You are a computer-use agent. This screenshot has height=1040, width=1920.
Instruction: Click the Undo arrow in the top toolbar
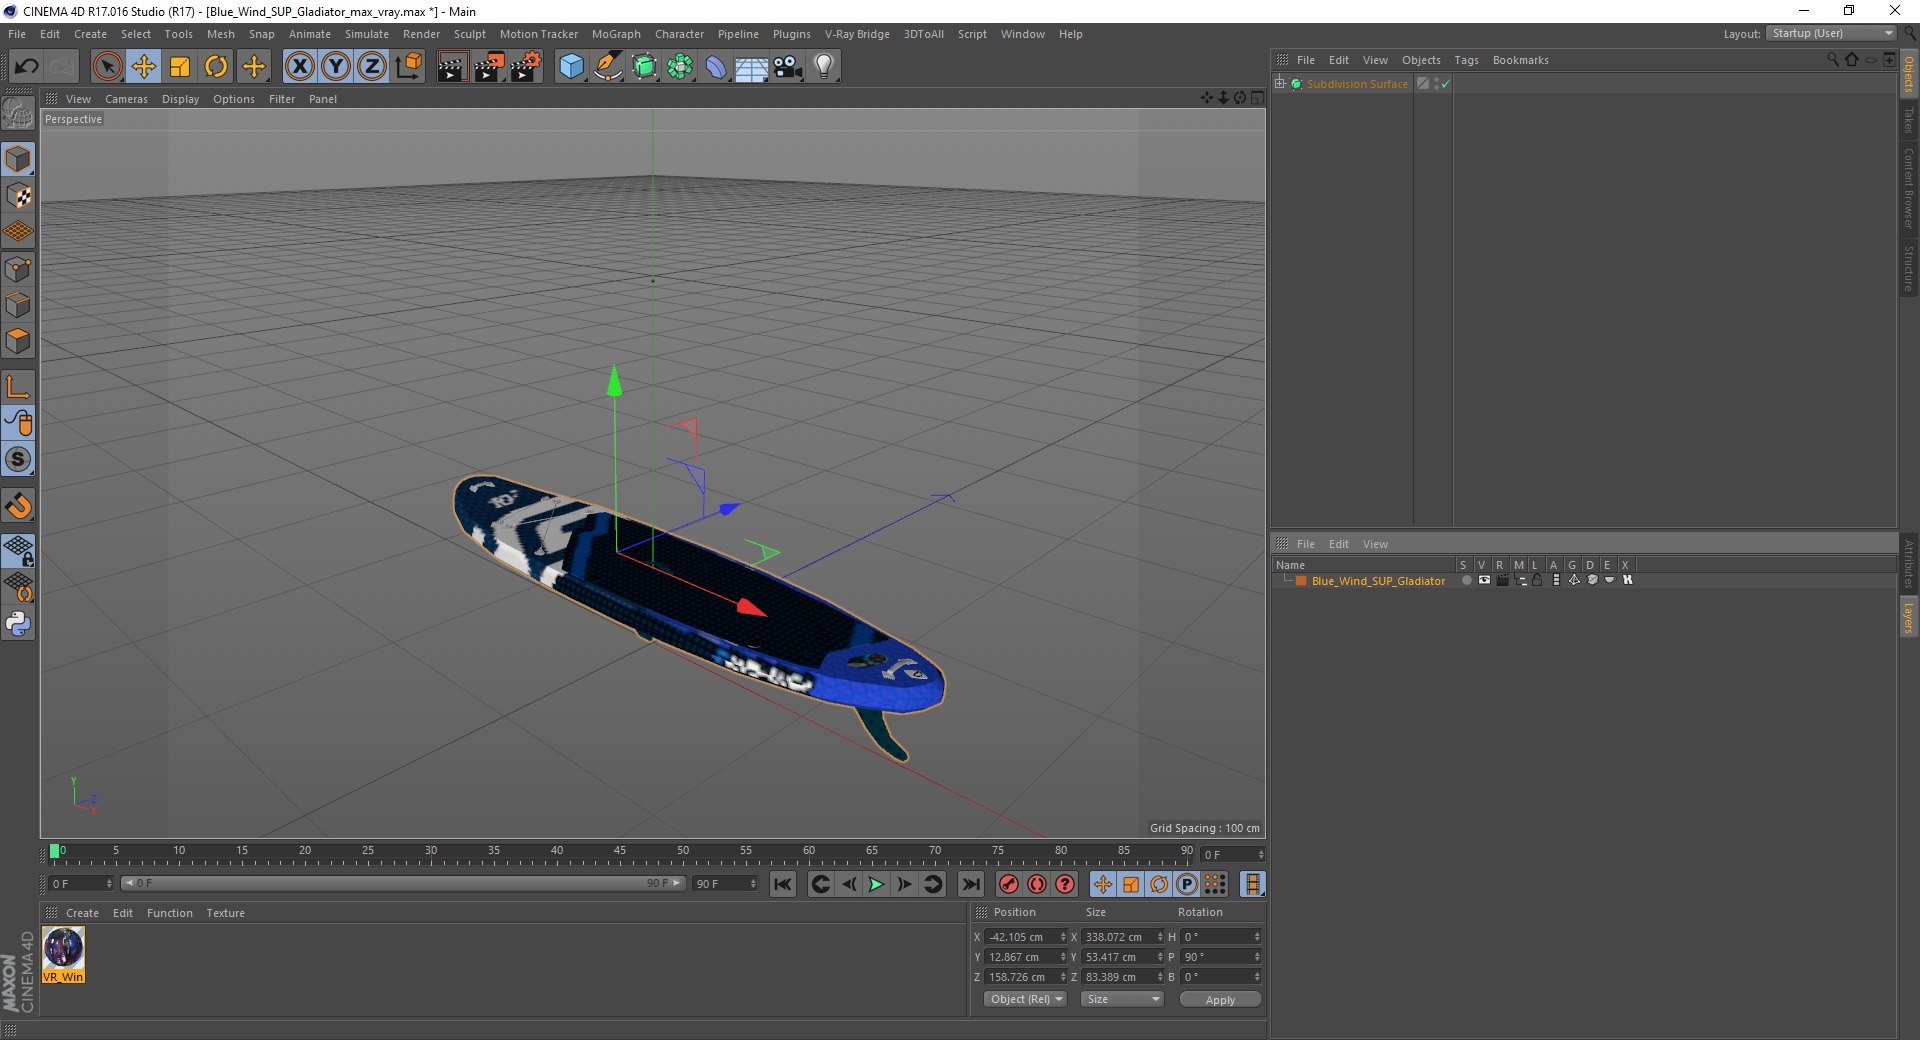[x=26, y=67]
